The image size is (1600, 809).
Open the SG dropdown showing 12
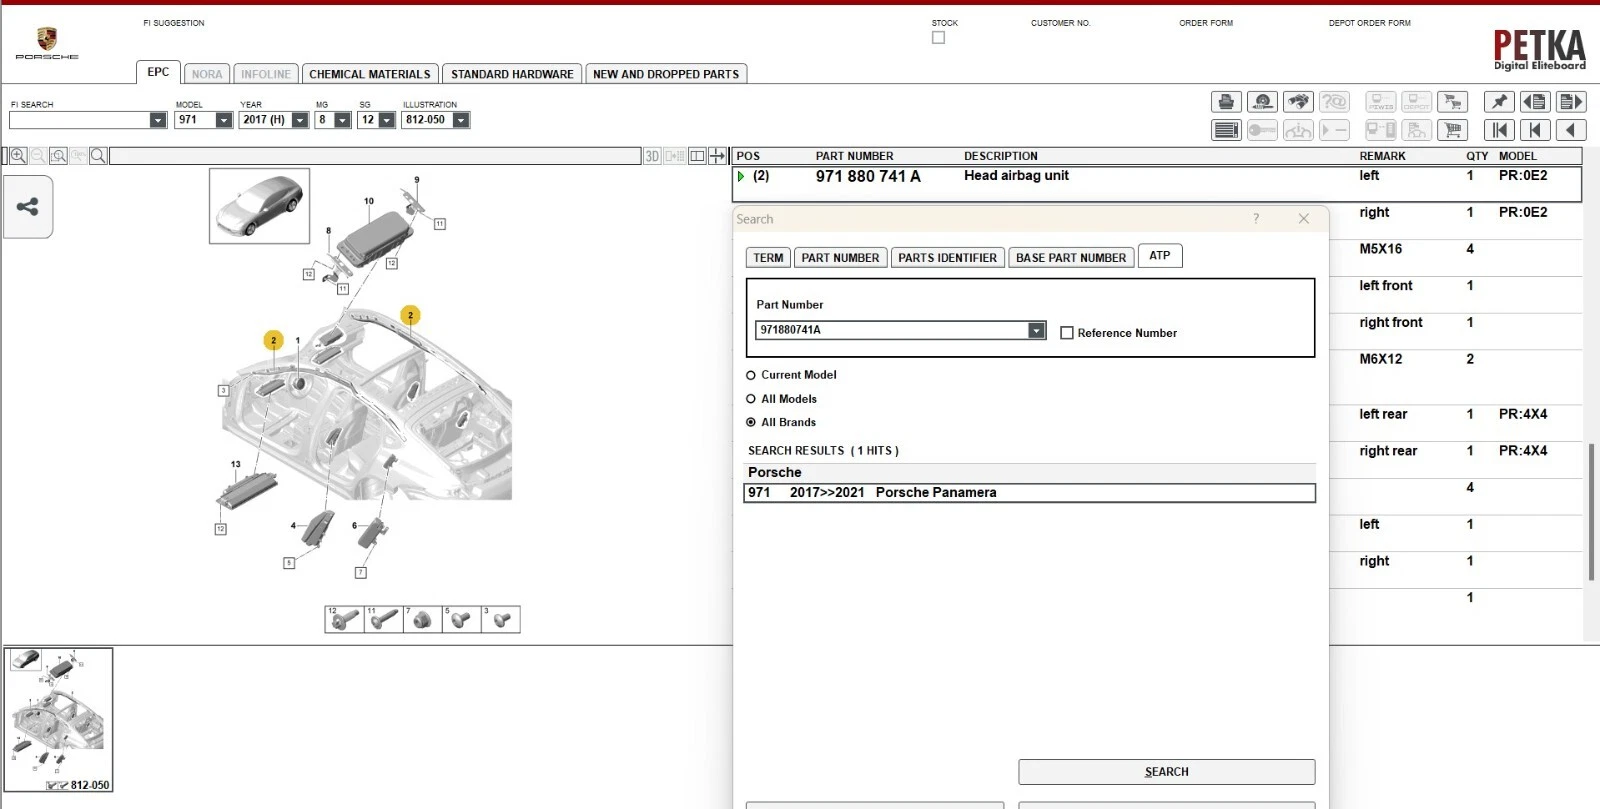click(387, 120)
